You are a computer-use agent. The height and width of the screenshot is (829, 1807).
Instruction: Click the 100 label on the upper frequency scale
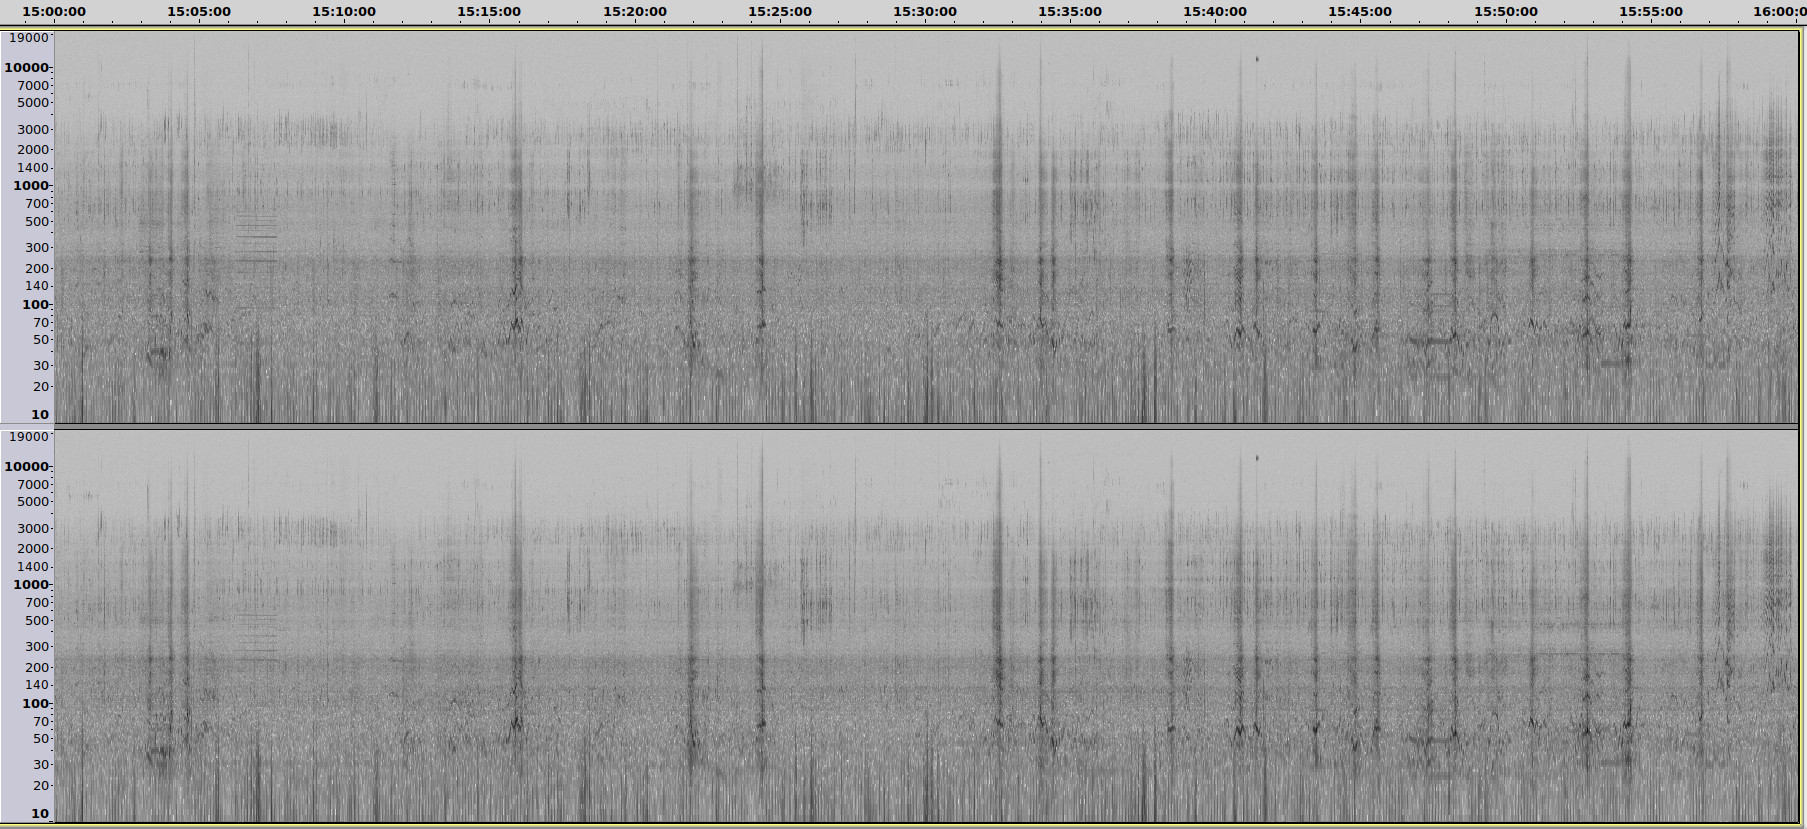click(35, 305)
